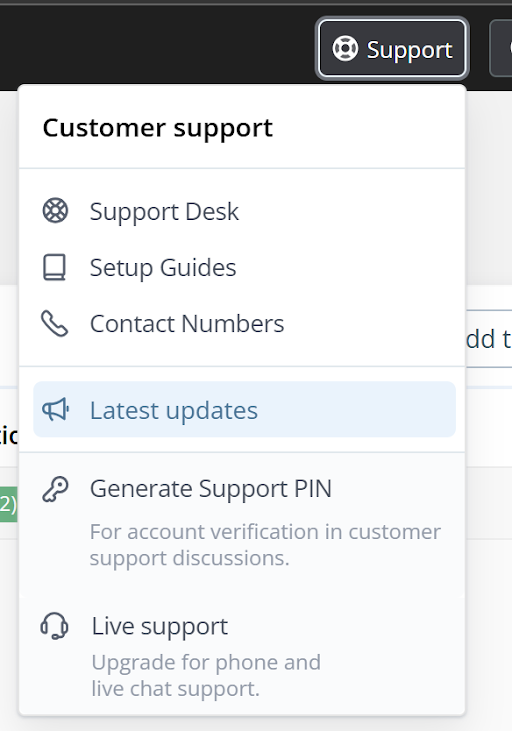Close the dropdown via the Support button label

click(409, 49)
